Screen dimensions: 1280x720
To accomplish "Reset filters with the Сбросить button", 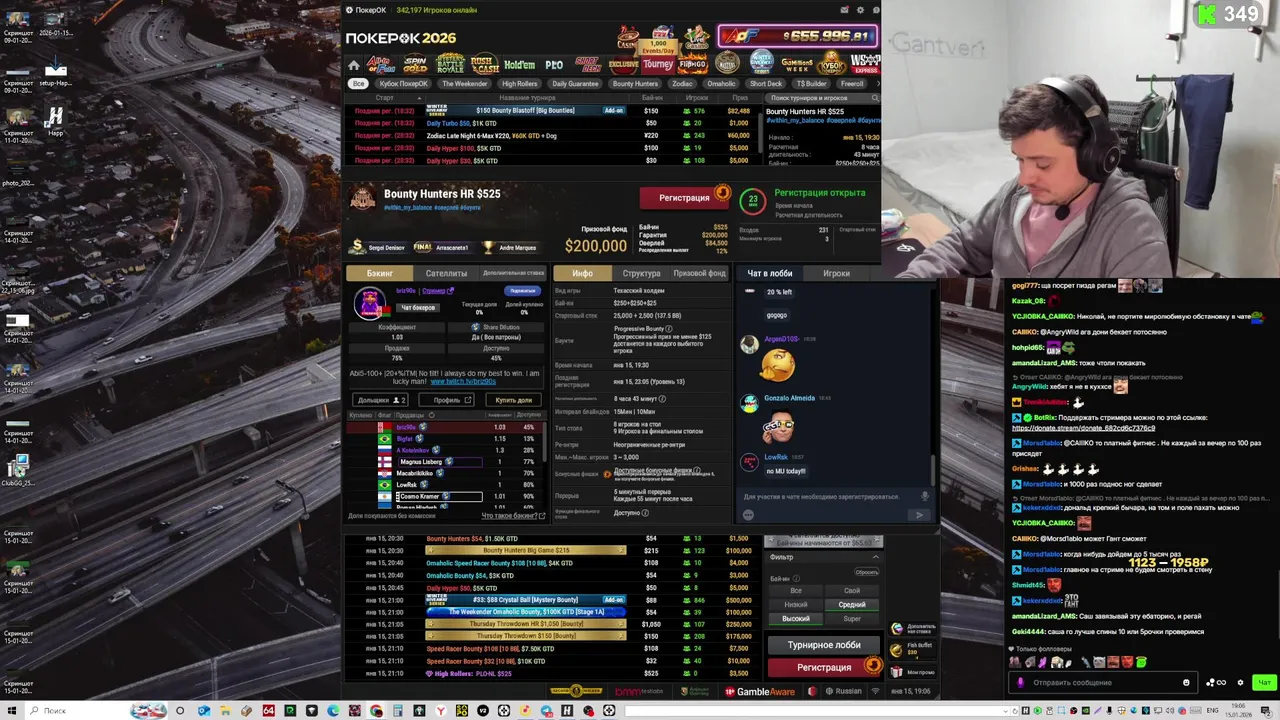I will [866, 572].
